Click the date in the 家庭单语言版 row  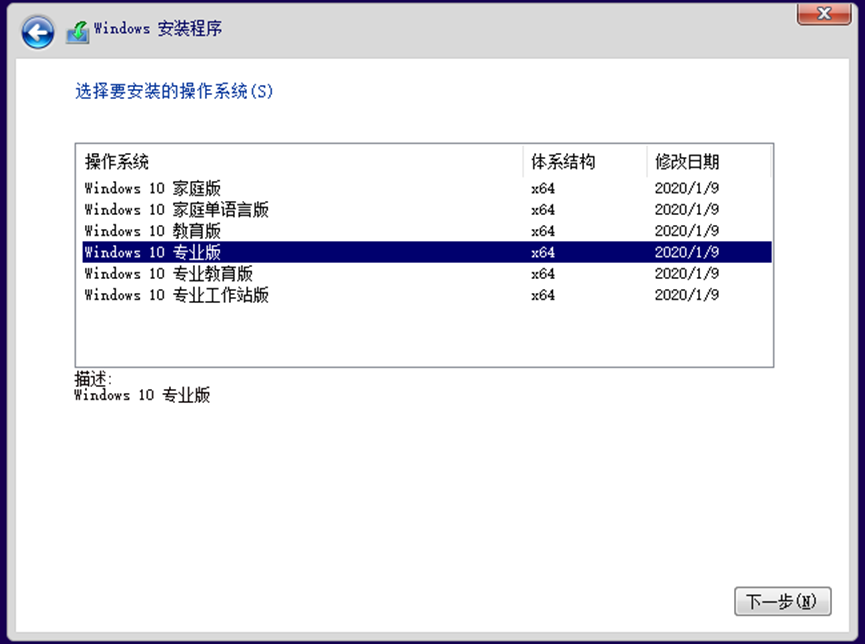(x=687, y=210)
